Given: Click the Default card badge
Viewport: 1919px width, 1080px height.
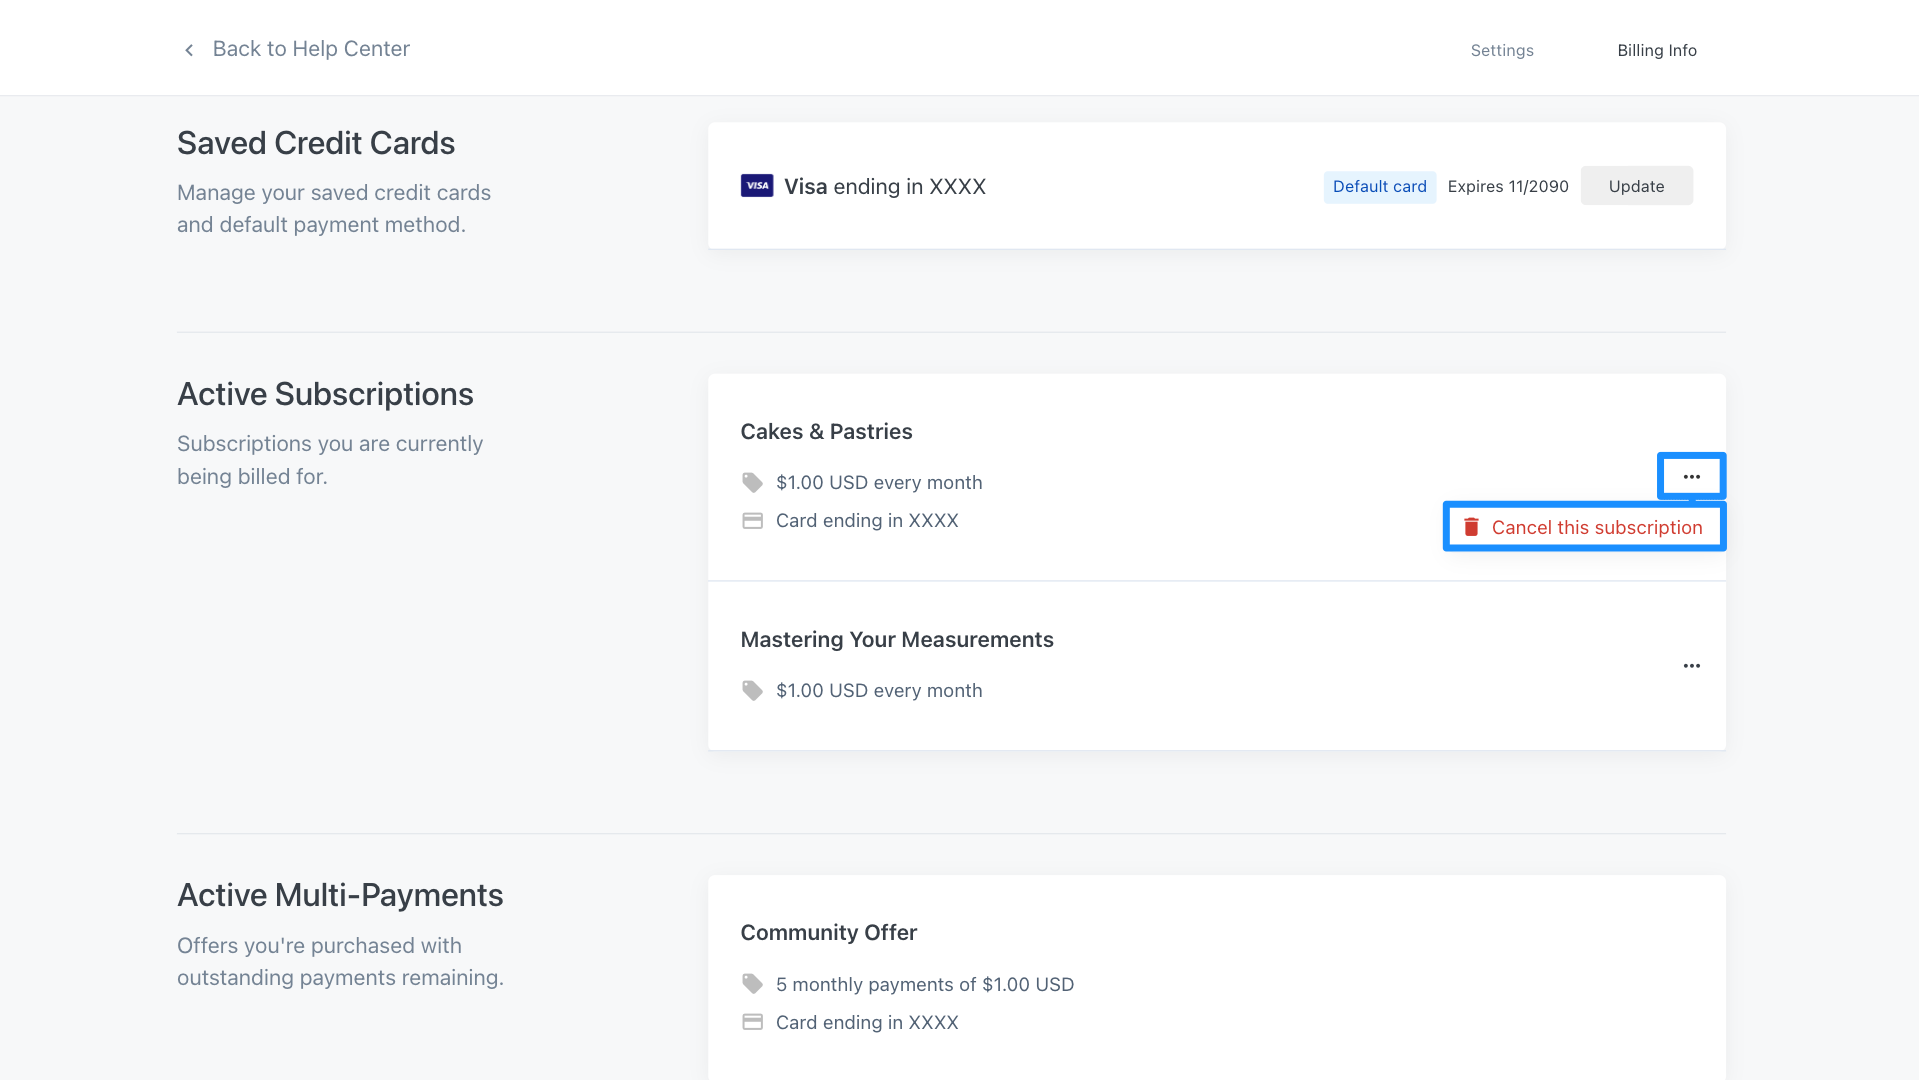Looking at the screenshot, I should click(x=1379, y=187).
